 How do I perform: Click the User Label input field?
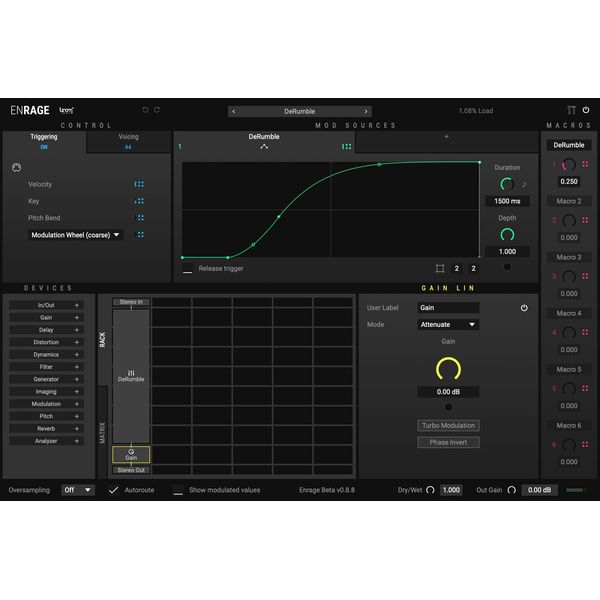click(447, 308)
